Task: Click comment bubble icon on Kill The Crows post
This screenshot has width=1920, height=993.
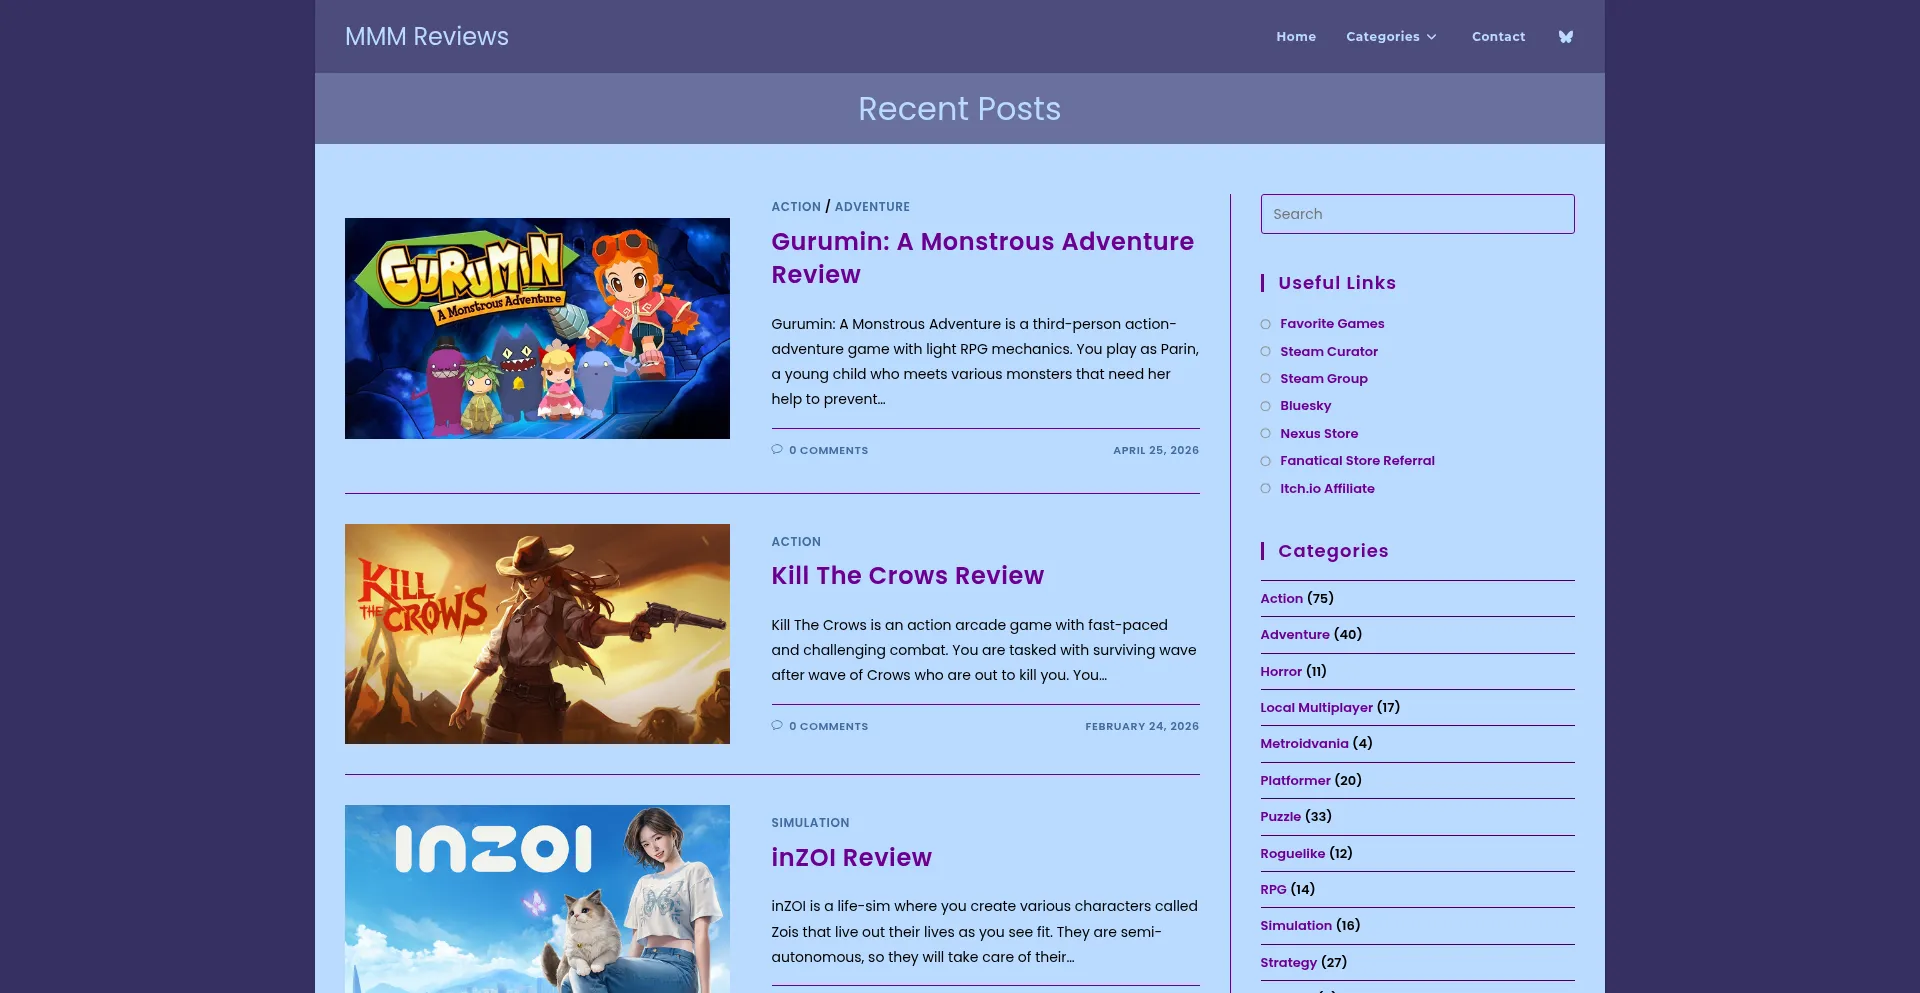Action: (x=777, y=725)
